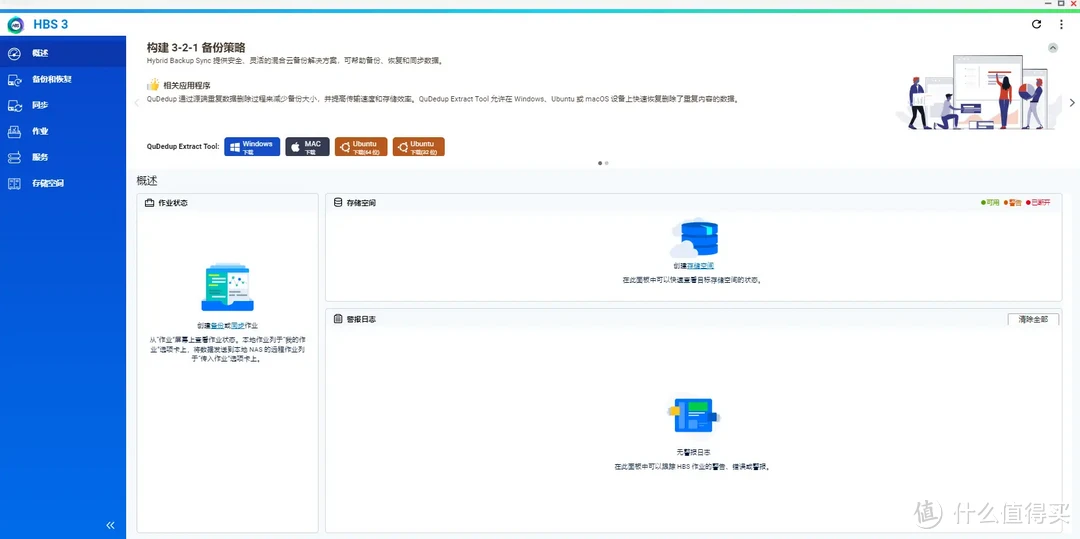Click the QuDedup Extract Tool label
The image size is (1080, 539).
(183, 147)
